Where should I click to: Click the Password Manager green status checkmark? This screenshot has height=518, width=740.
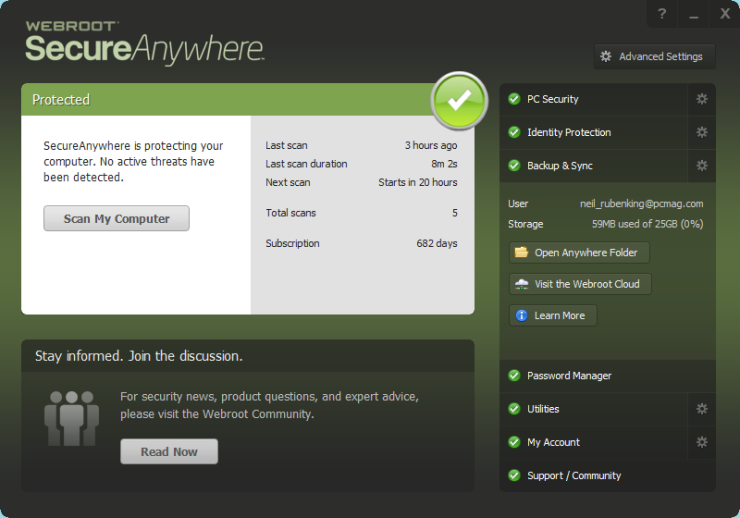tap(514, 376)
